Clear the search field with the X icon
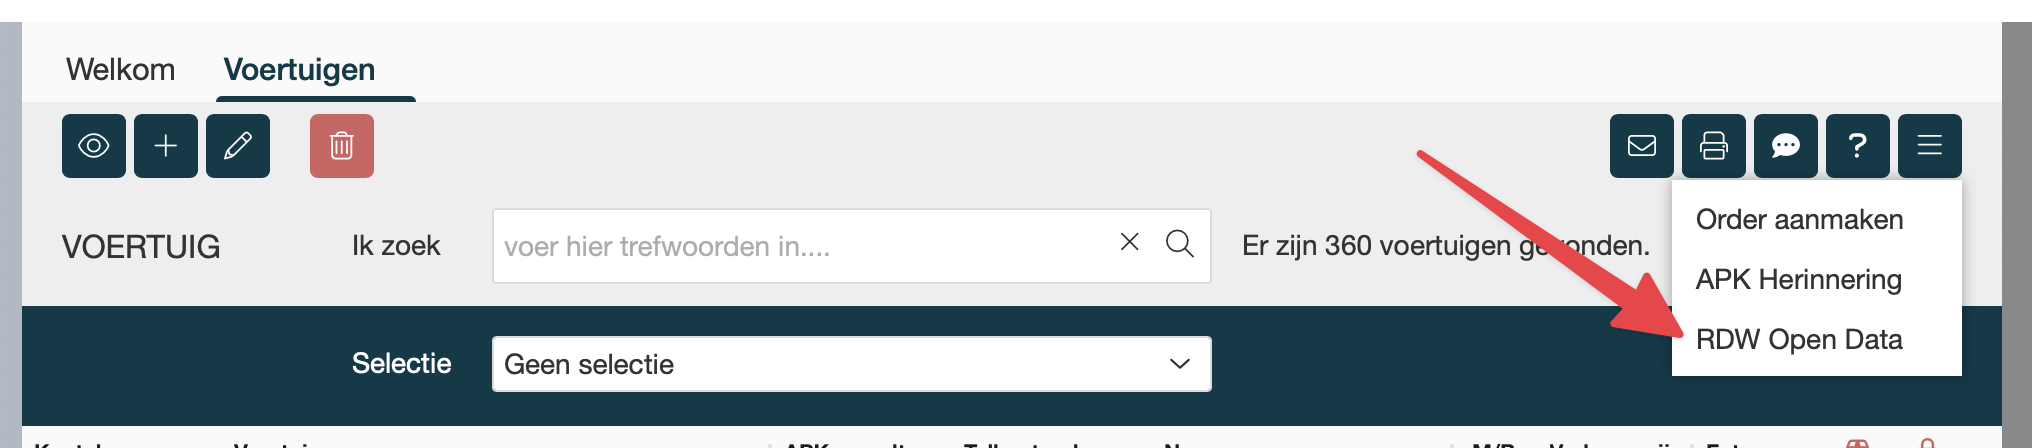This screenshot has height=448, width=2032. [1130, 242]
